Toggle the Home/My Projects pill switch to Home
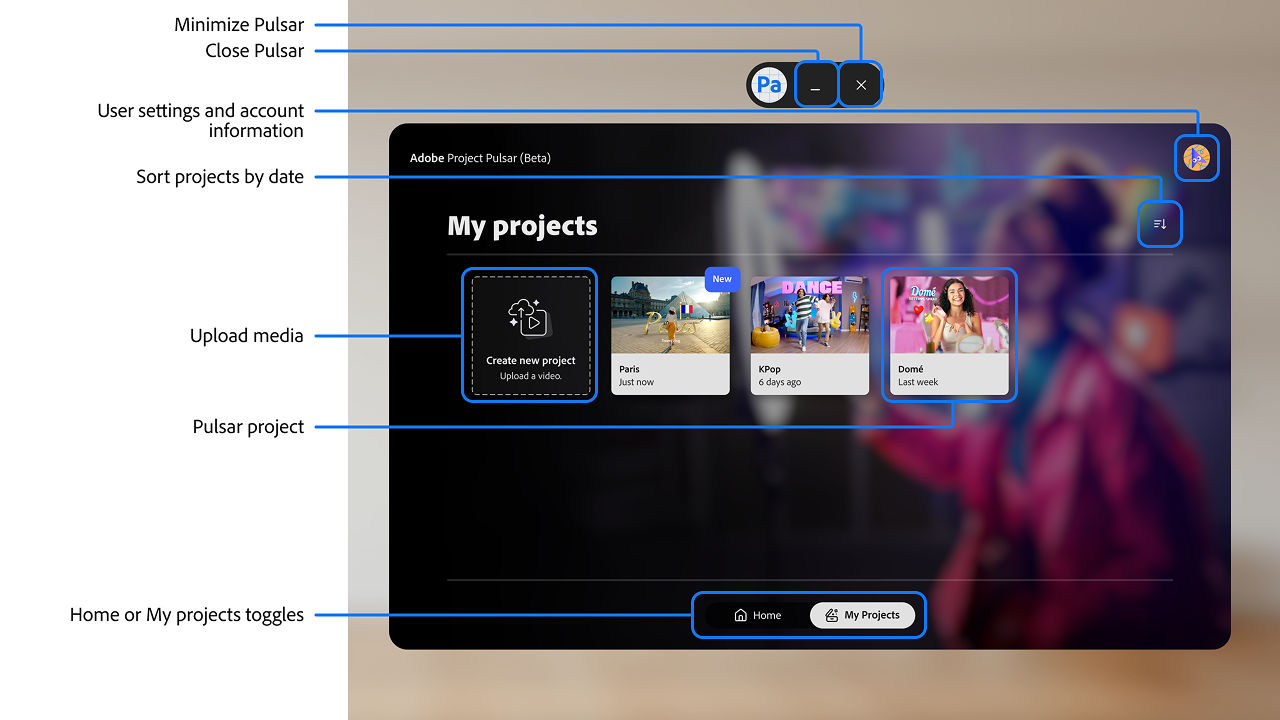1280x720 pixels. pyautogui.click(x=757, y=615)
